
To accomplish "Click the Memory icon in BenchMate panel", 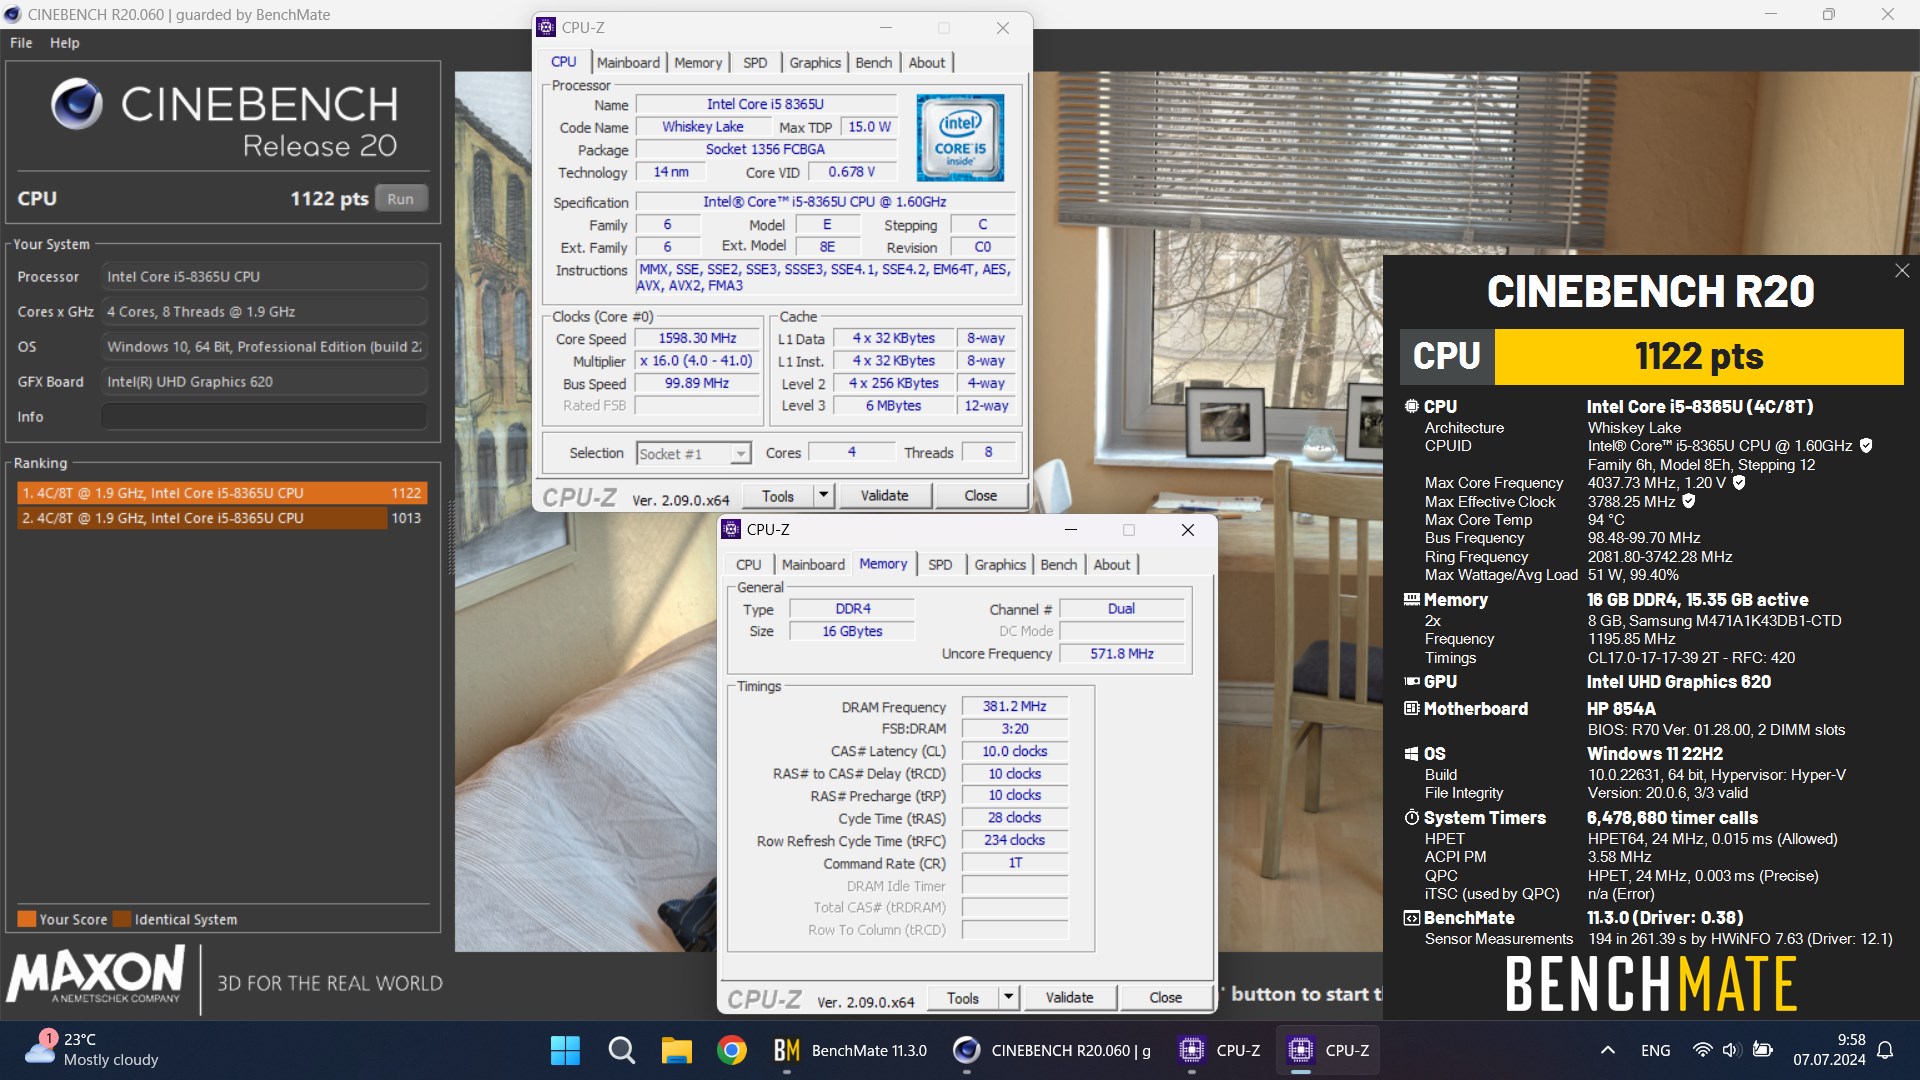I will click(1411, 600).
